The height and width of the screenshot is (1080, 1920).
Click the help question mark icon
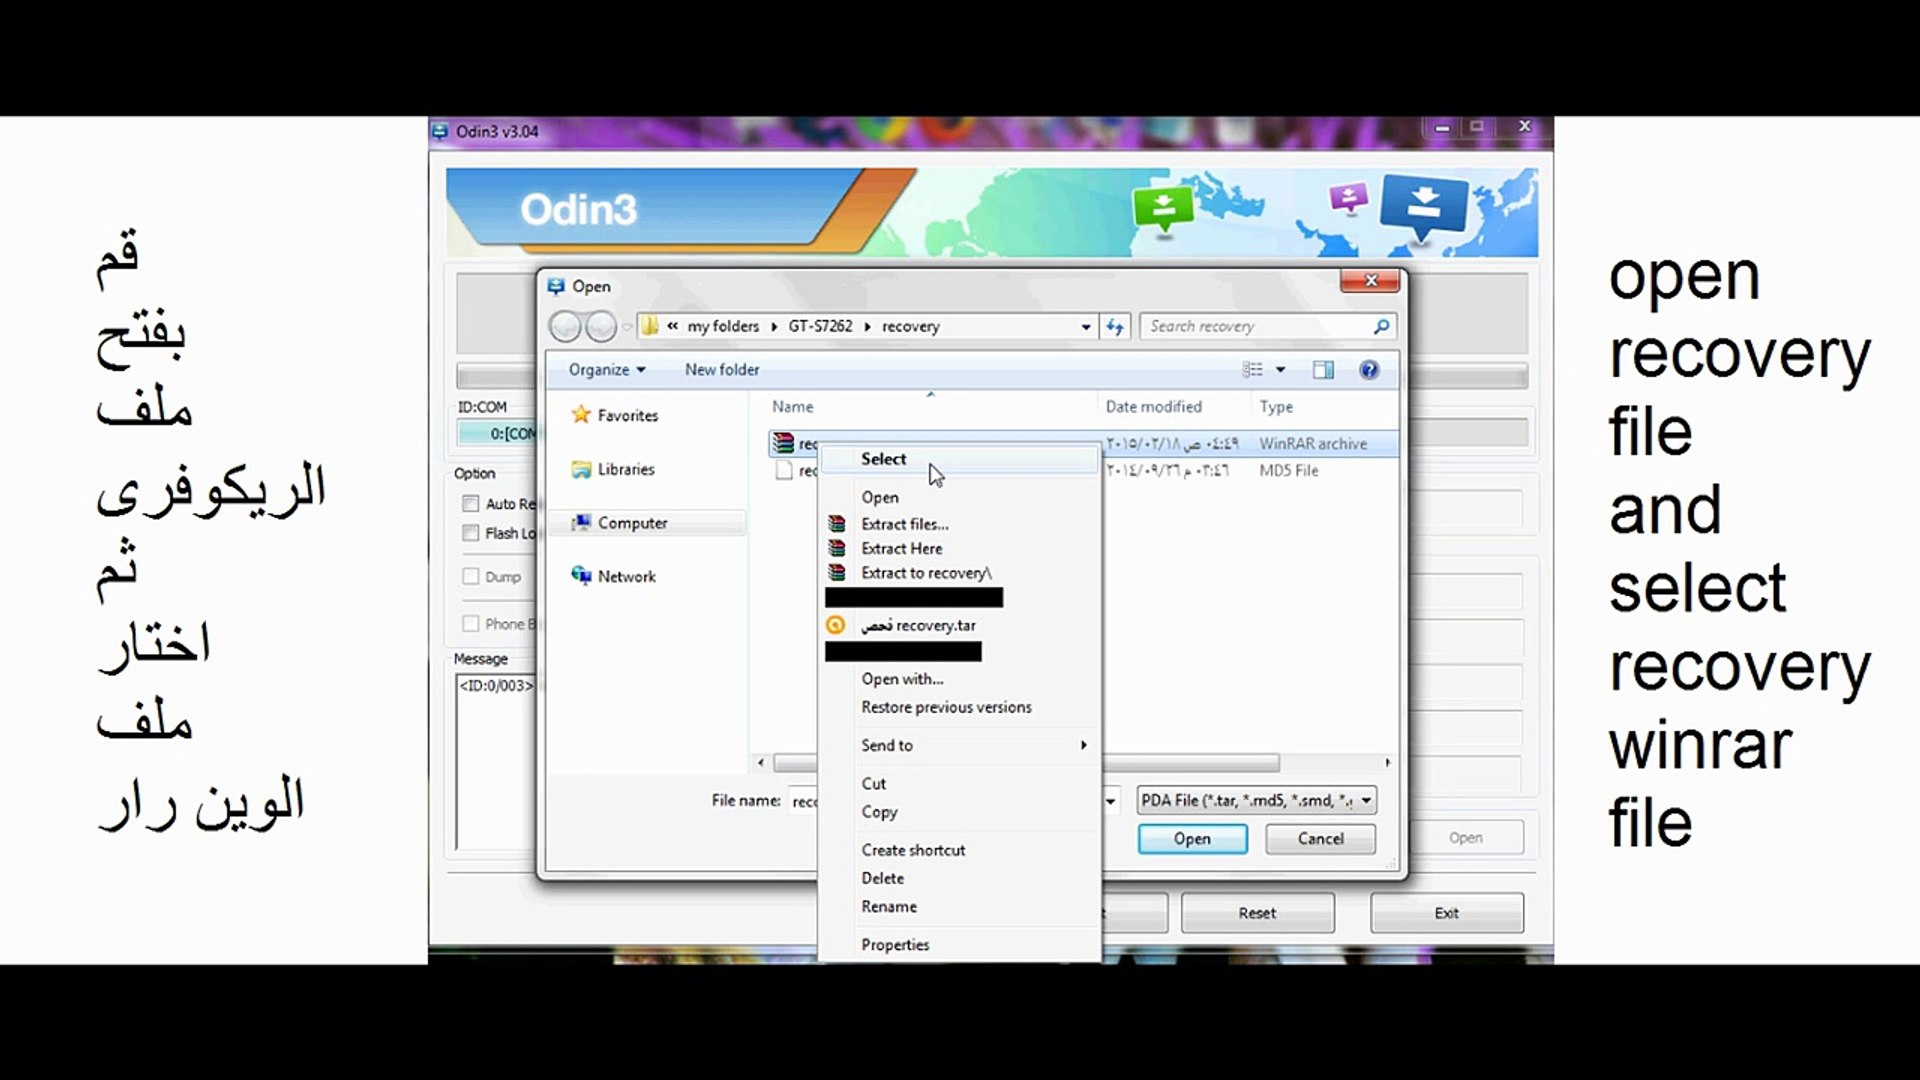coord(1369,370)
